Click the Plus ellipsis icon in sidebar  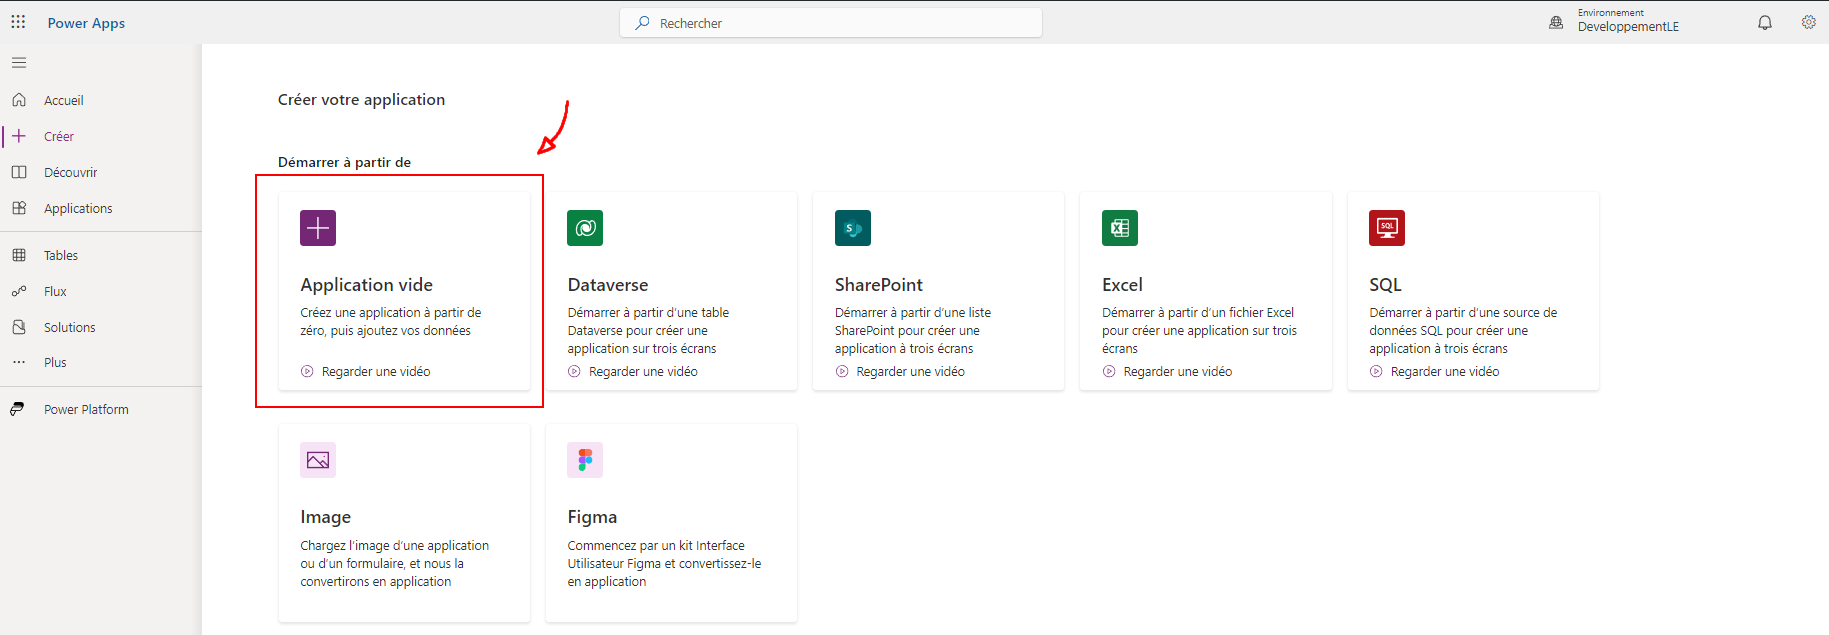click(19, 362)
